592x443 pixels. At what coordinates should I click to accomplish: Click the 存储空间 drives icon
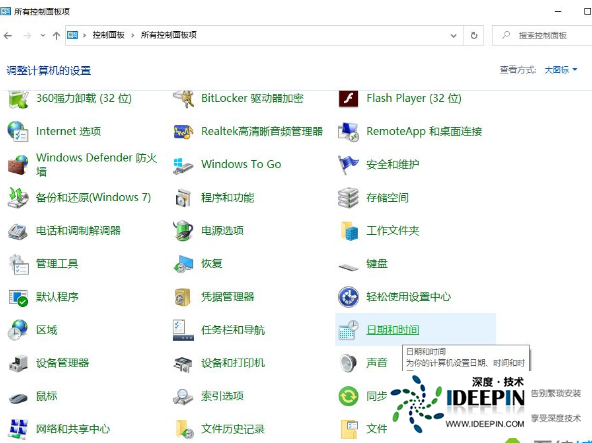click(x=348, y=198)
